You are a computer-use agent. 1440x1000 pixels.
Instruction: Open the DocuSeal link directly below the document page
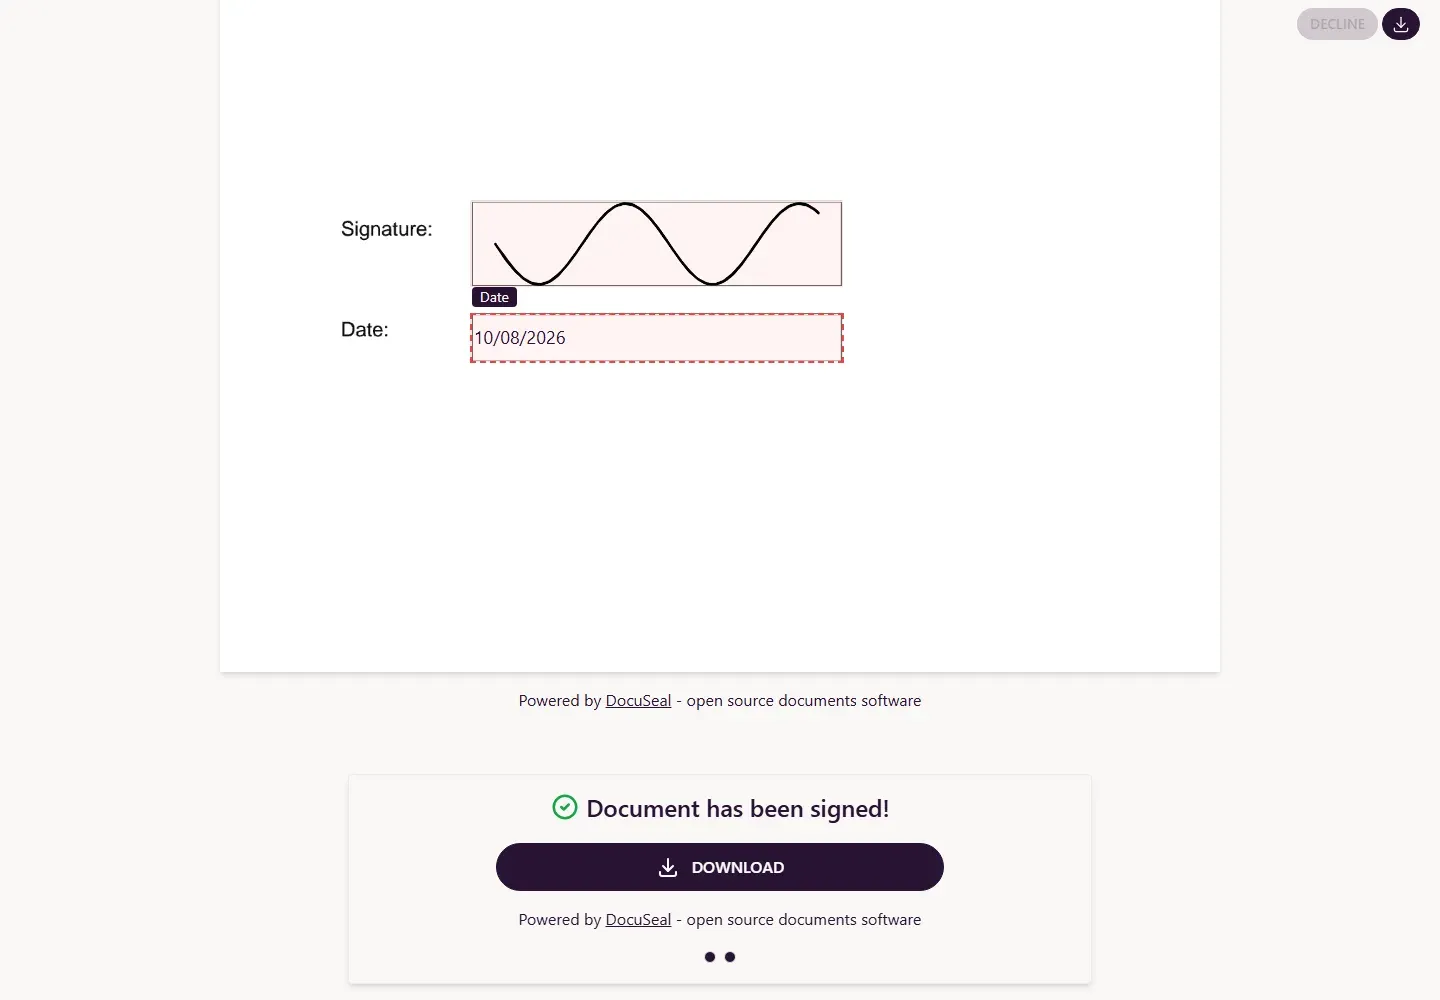pos(638,701)
